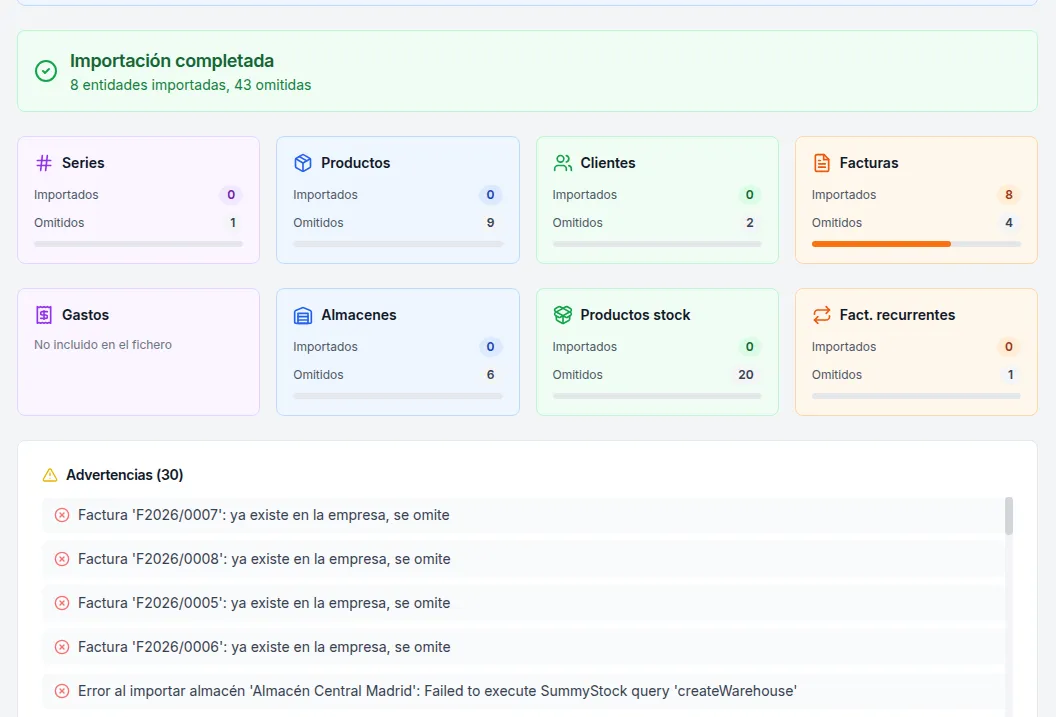Click the Importación completada title
This screenshot has width=1056, height=717.
[x=172, y=61]
